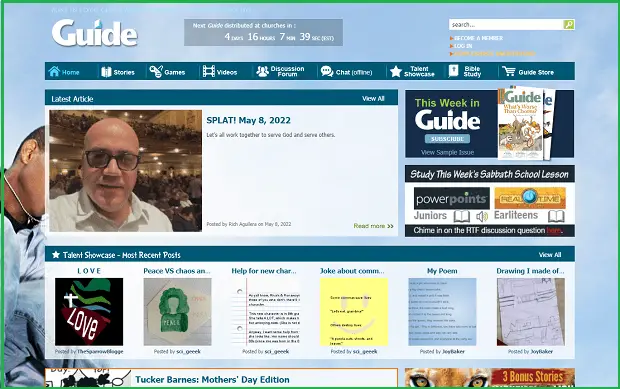Click the PowerPoints logo
Viewport: 620px width, 389px height.
452,198
